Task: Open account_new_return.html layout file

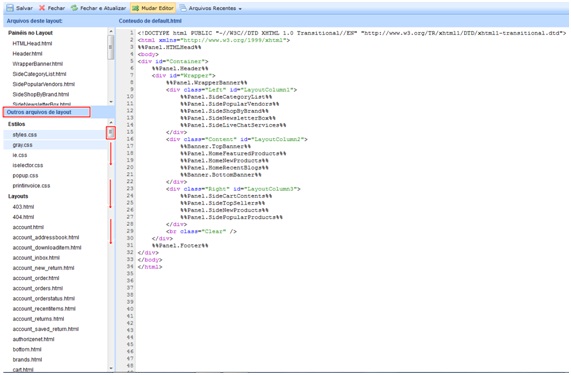Action: coord(43,268)
